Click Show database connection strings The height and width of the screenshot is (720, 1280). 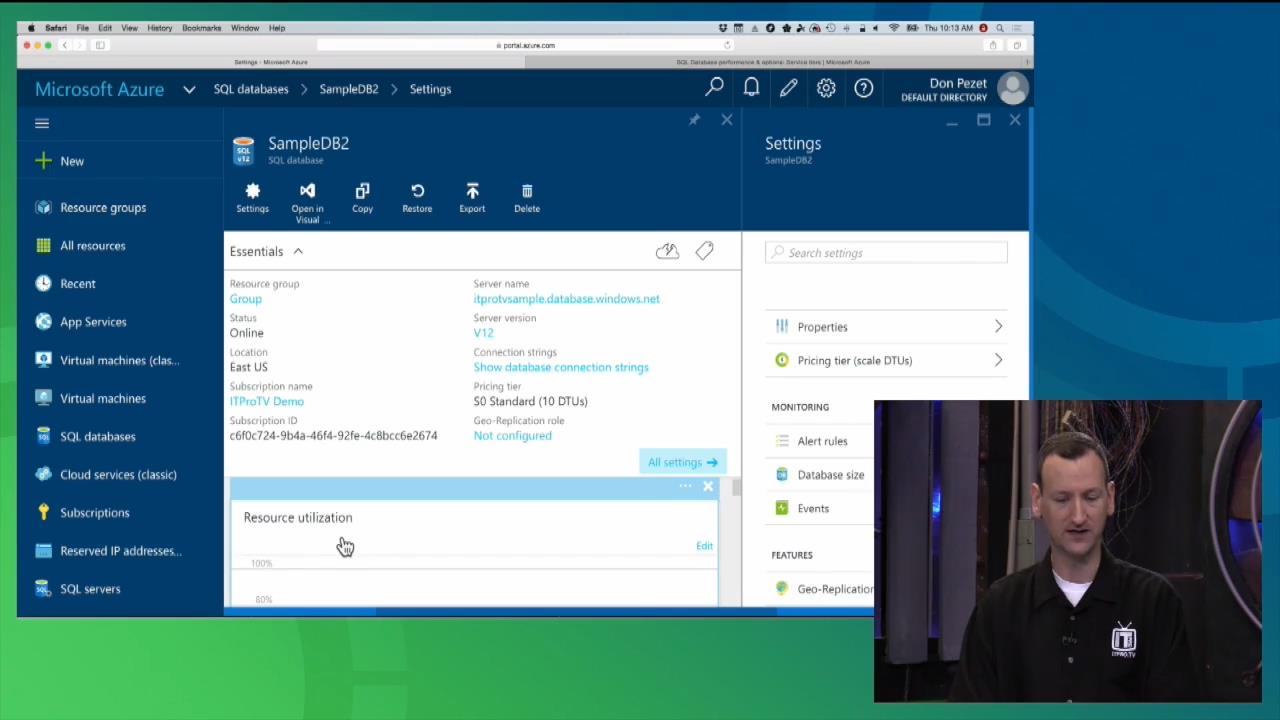(x=561, y=367)
